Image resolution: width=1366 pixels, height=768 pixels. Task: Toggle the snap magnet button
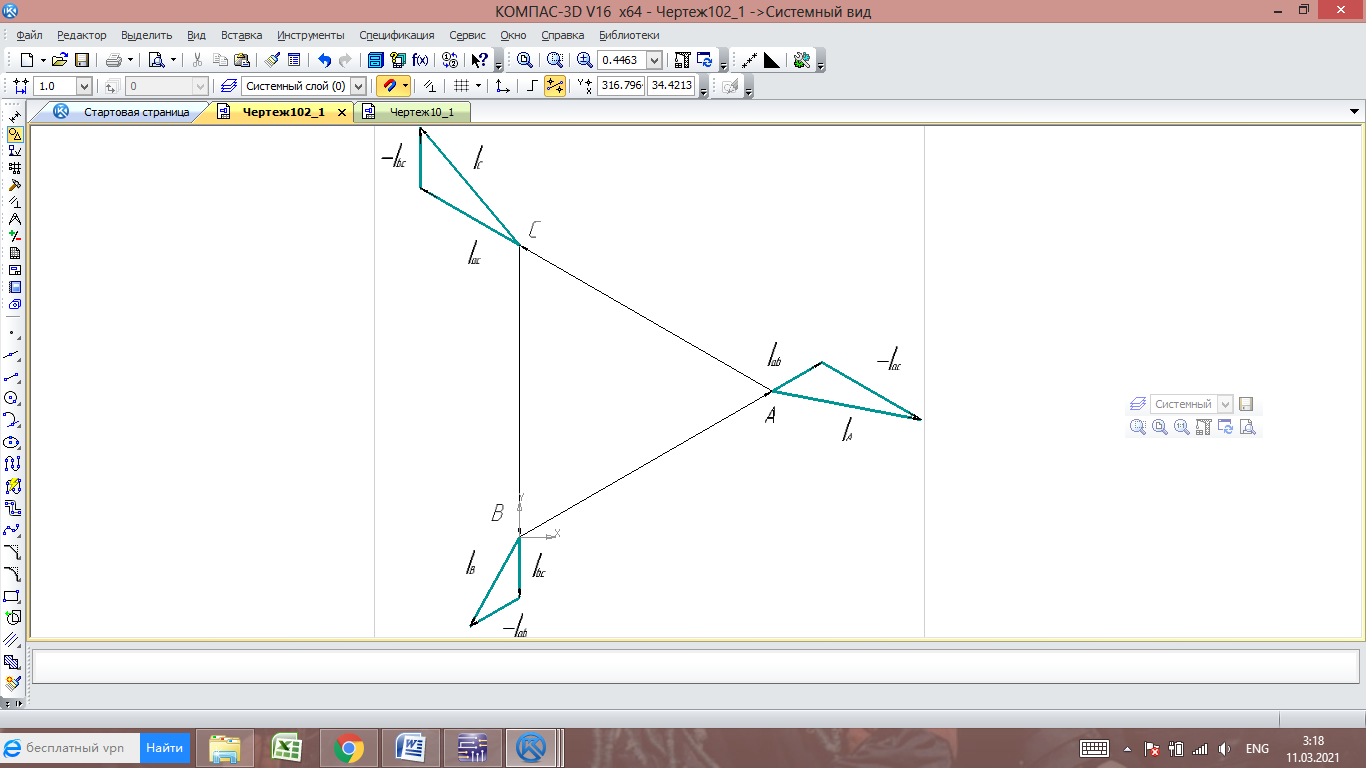(x=388, y=86)
